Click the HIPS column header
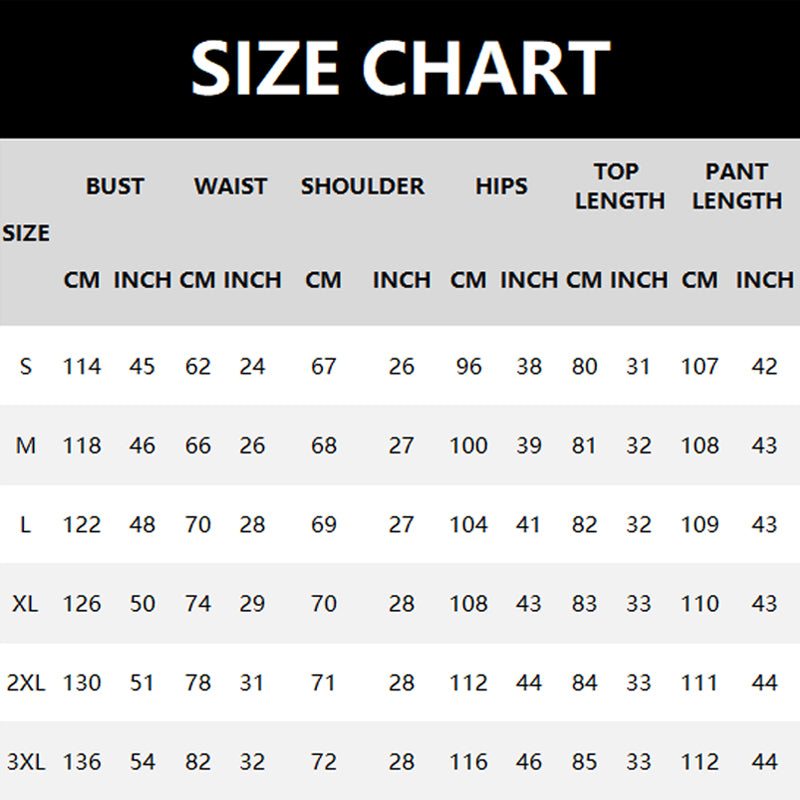Image resolution: width=800 pixels, height=800 pixels. point(501,186)
